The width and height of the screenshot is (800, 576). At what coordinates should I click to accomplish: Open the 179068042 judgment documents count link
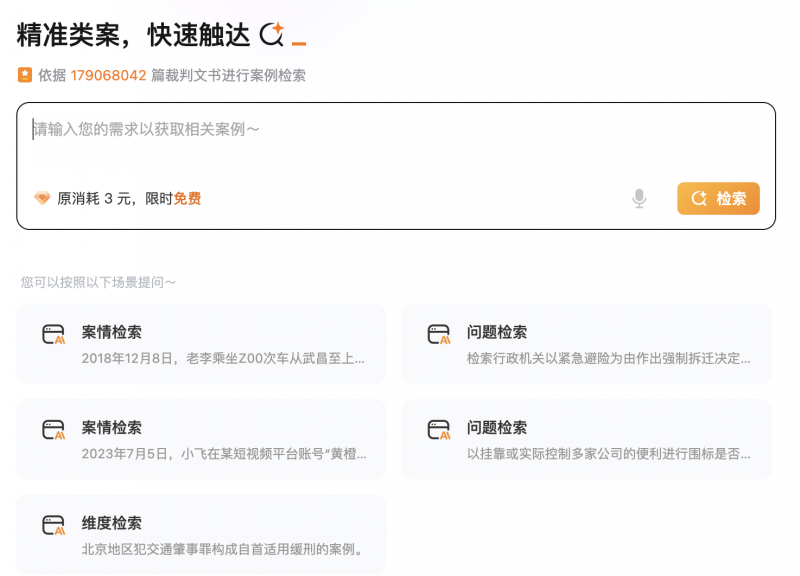(x=108, y=75)
